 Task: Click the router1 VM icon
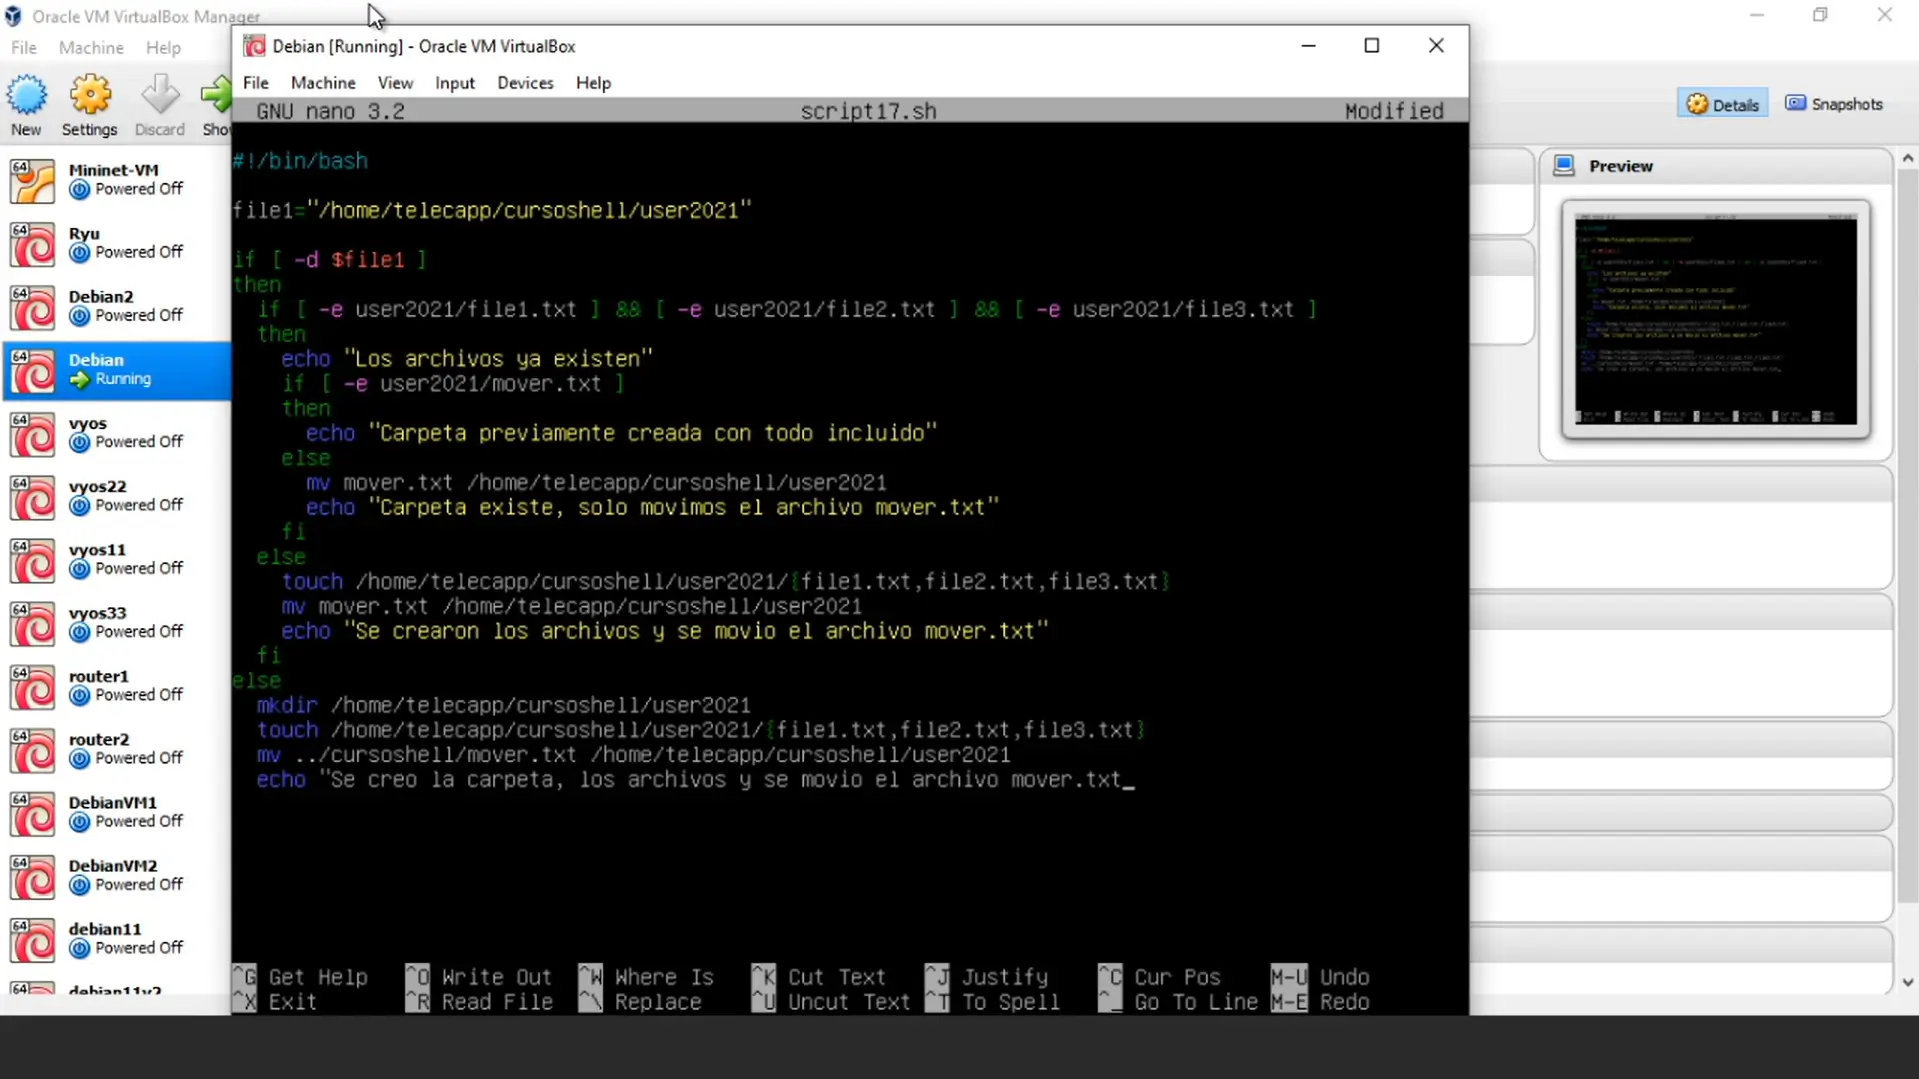click(x=32, y=687)
